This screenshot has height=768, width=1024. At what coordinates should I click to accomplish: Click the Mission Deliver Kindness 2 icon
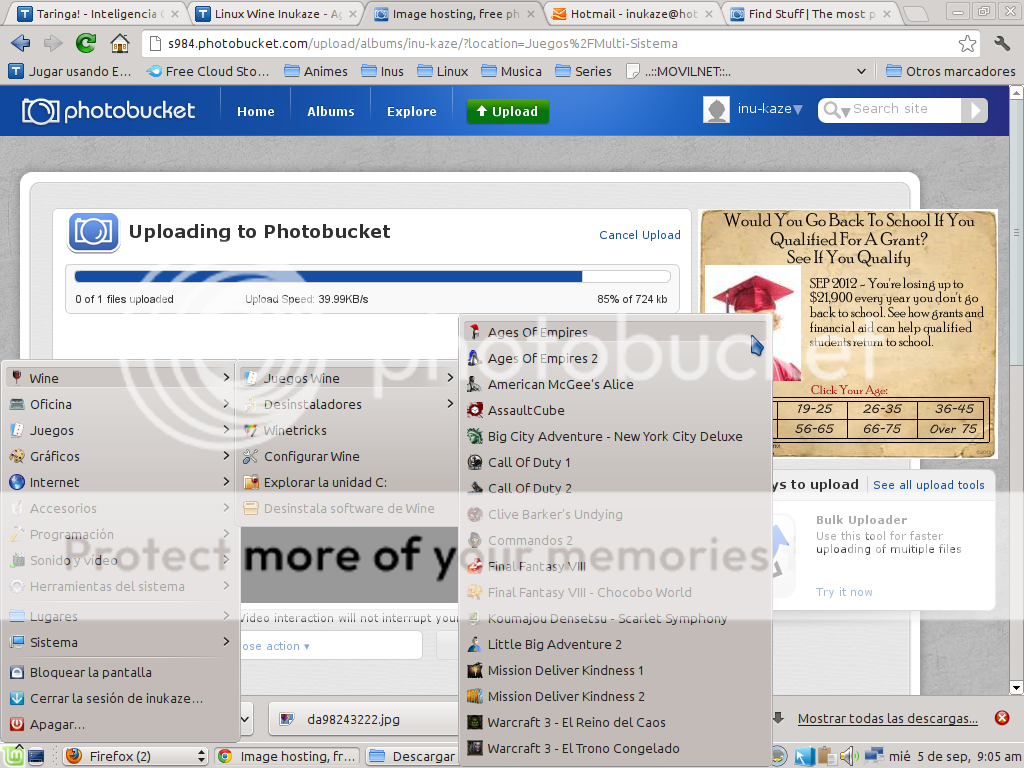[475, 696]
